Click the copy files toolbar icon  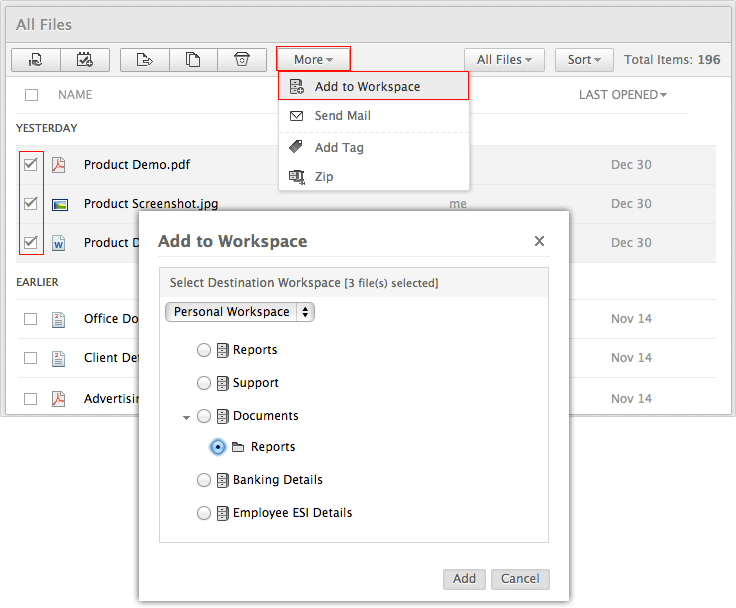click(193, 60)
